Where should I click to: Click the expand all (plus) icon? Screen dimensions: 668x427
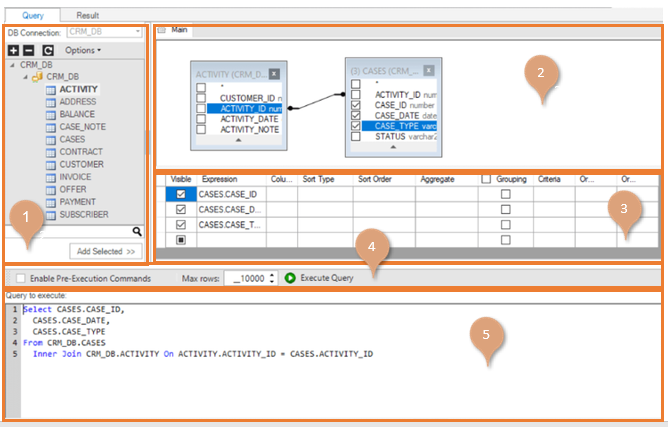pos(13,49)
